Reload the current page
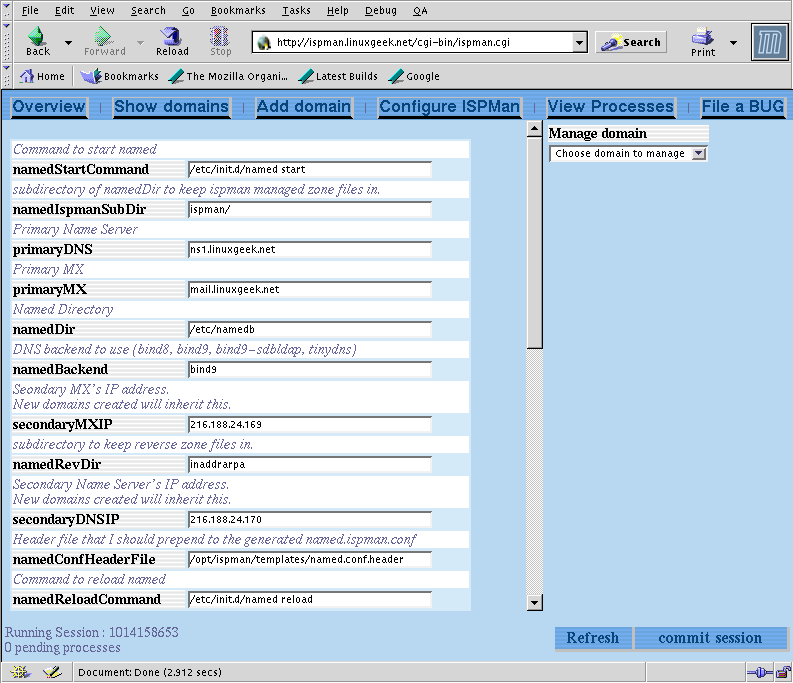Image resolution: width=793 pixels, height=683 pixels. pyautogui.click(x=172, y=41)
